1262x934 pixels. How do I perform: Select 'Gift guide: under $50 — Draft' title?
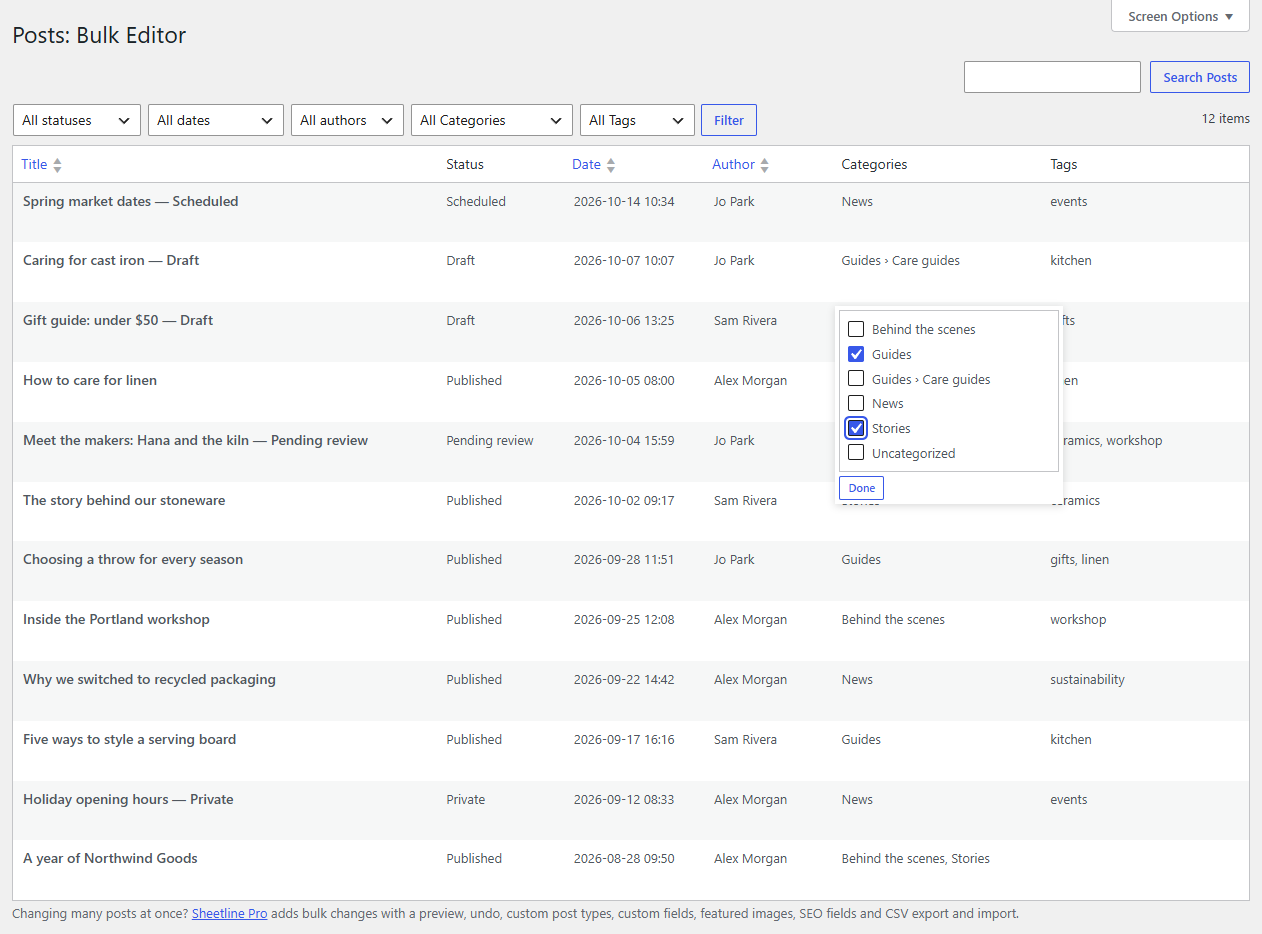click(x=118, y=320)
